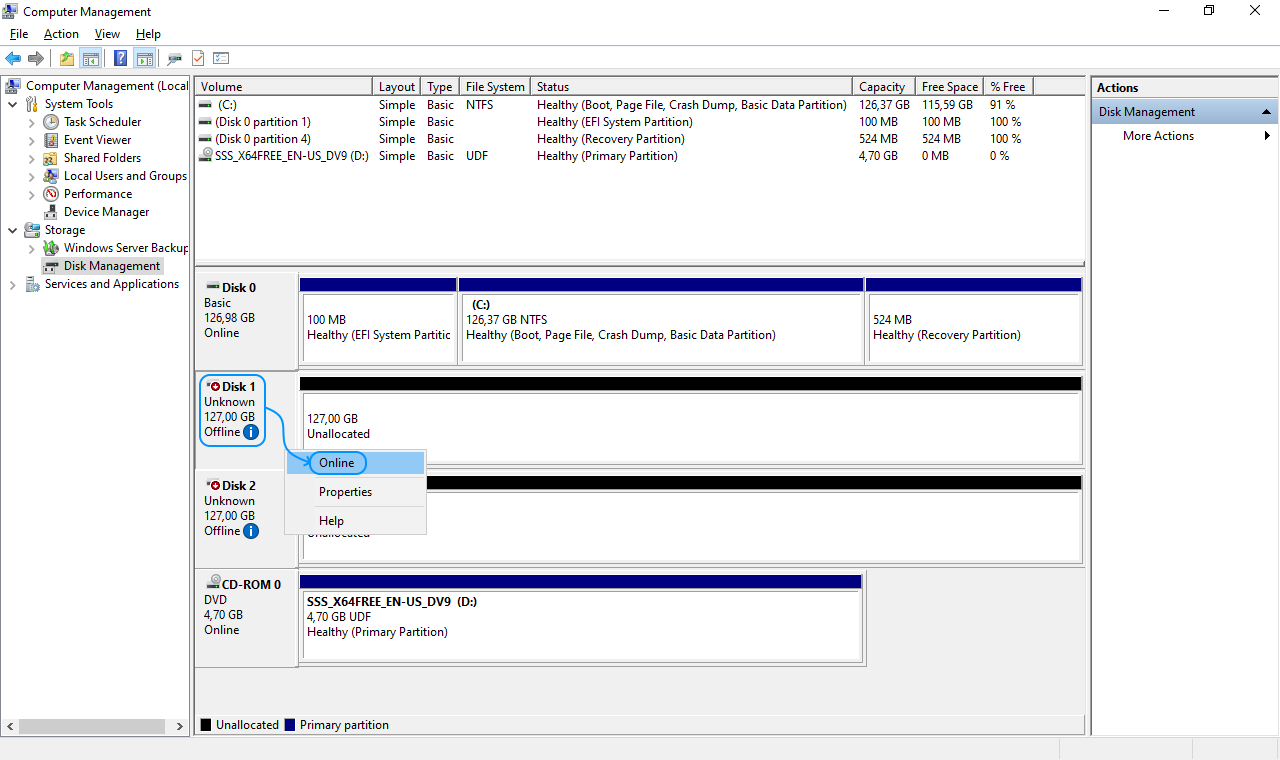Sort by the Capacity column header
Image resolution: width=1280 pixels, height=760 pixels.
[x=884, y=87]
